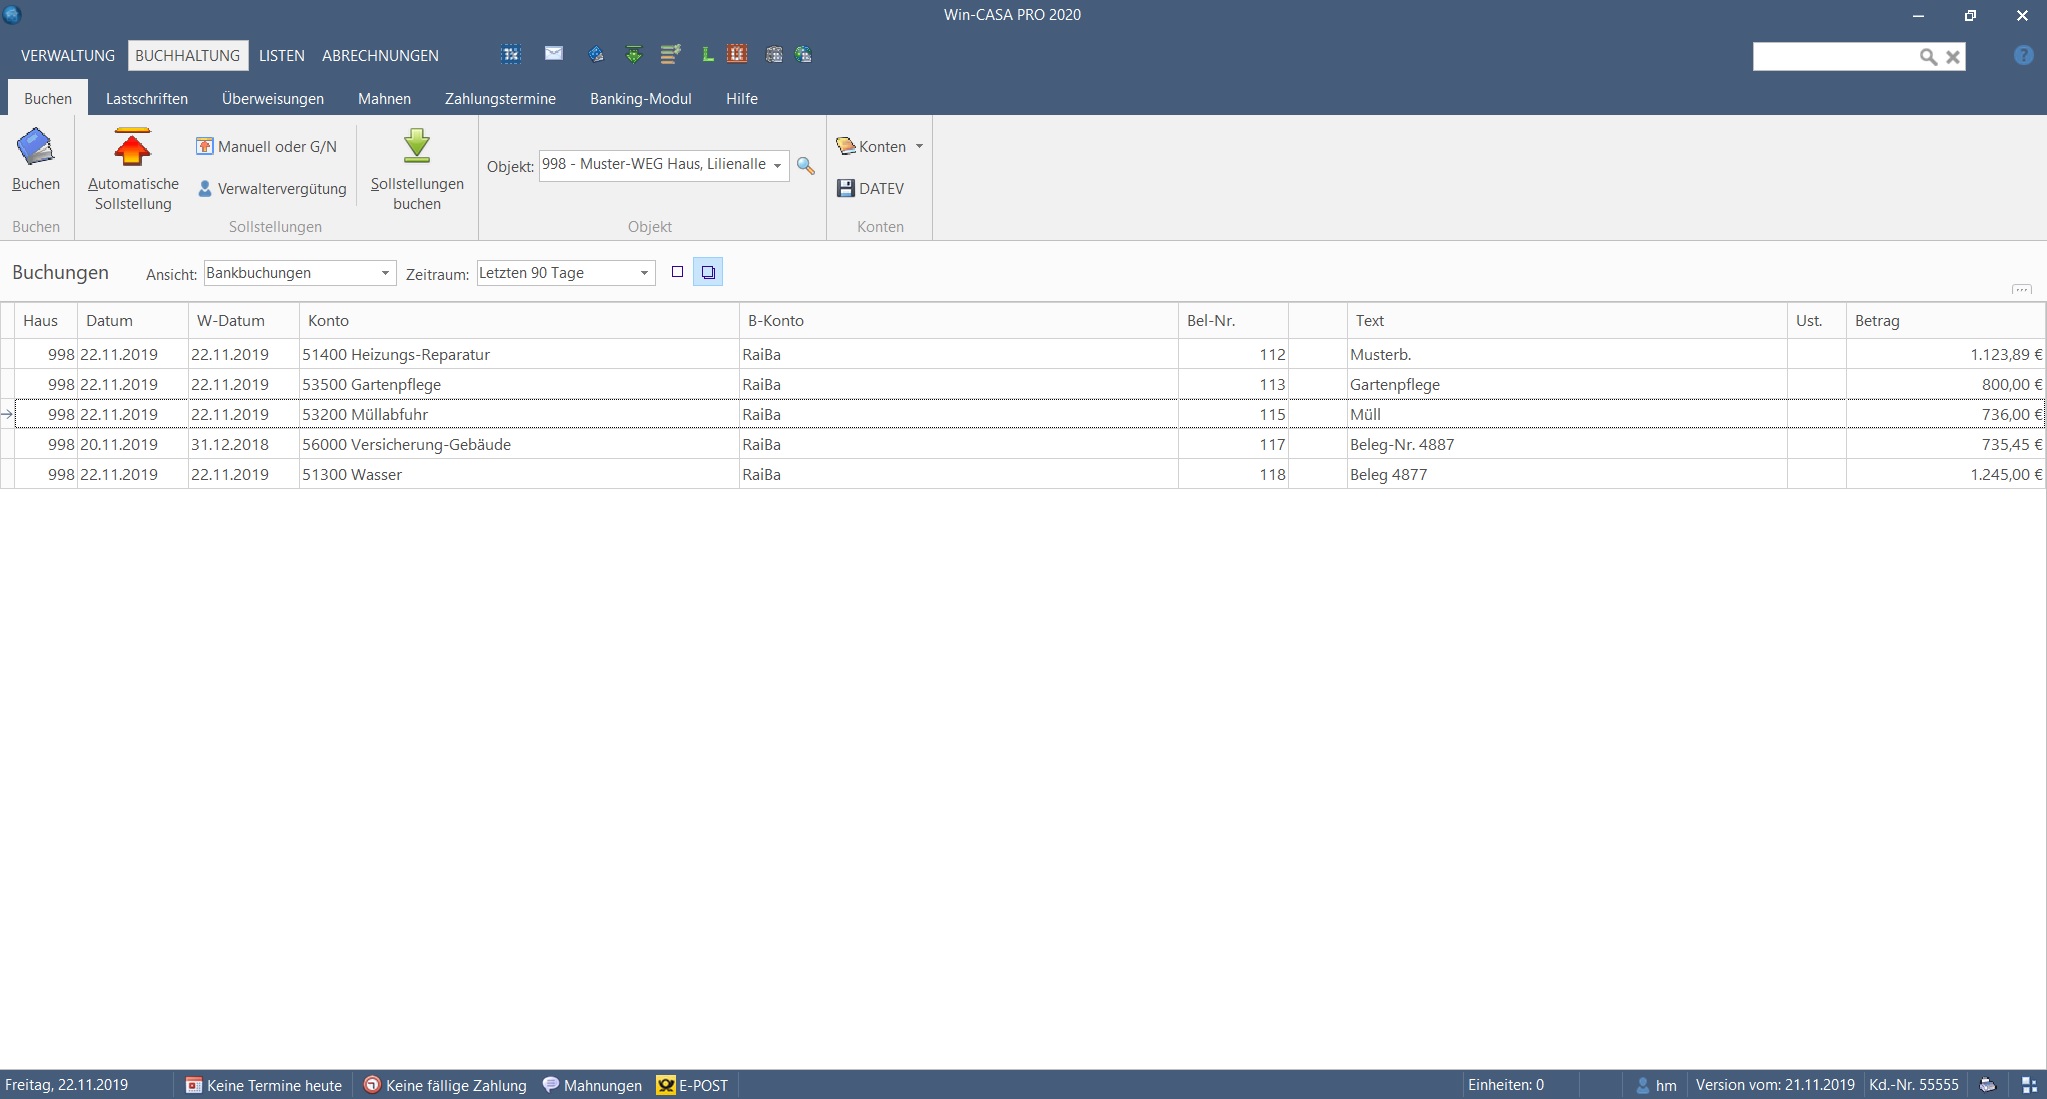The image size is (2047, 1099).
Task: Expand the Konten dropdown arrow
Action: [x=919, y=146]
